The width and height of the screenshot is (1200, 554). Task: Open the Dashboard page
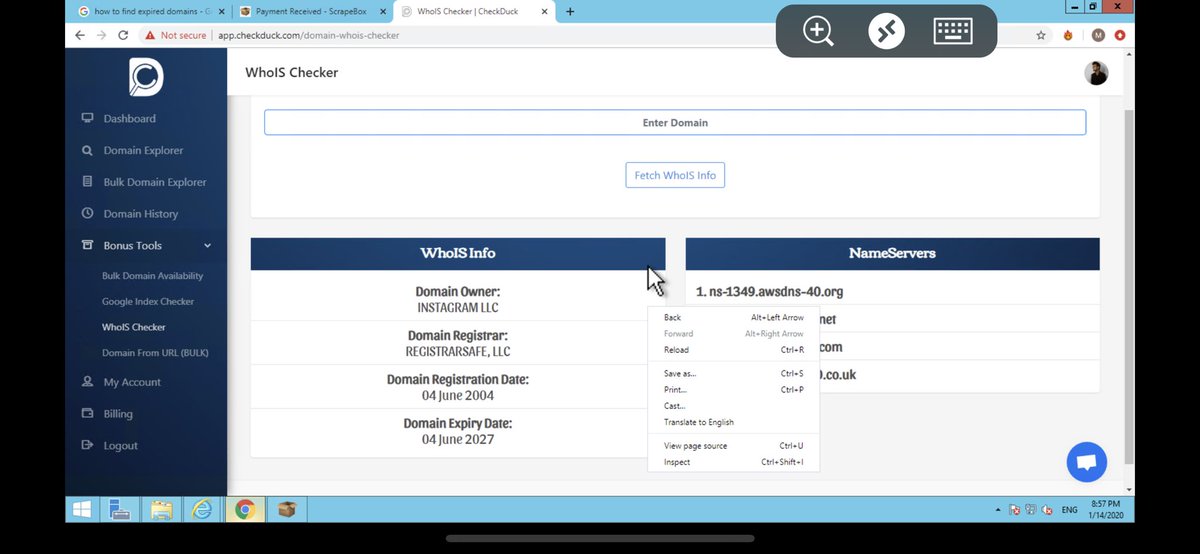point(130,118)
